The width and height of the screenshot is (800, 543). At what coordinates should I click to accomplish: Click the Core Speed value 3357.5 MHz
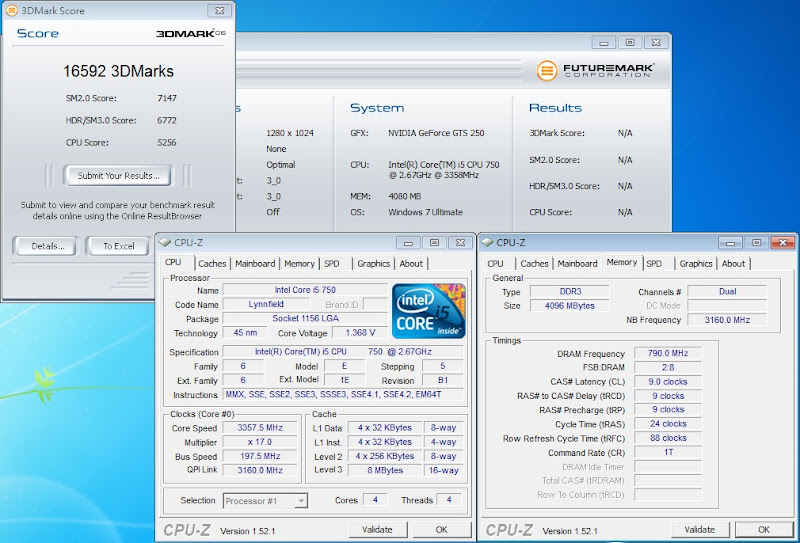coord(260,428)
